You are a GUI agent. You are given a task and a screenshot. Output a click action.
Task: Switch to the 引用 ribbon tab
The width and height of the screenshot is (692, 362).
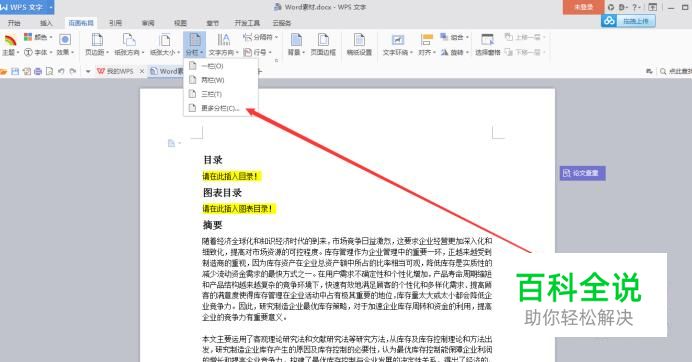(x=115, y=23)
